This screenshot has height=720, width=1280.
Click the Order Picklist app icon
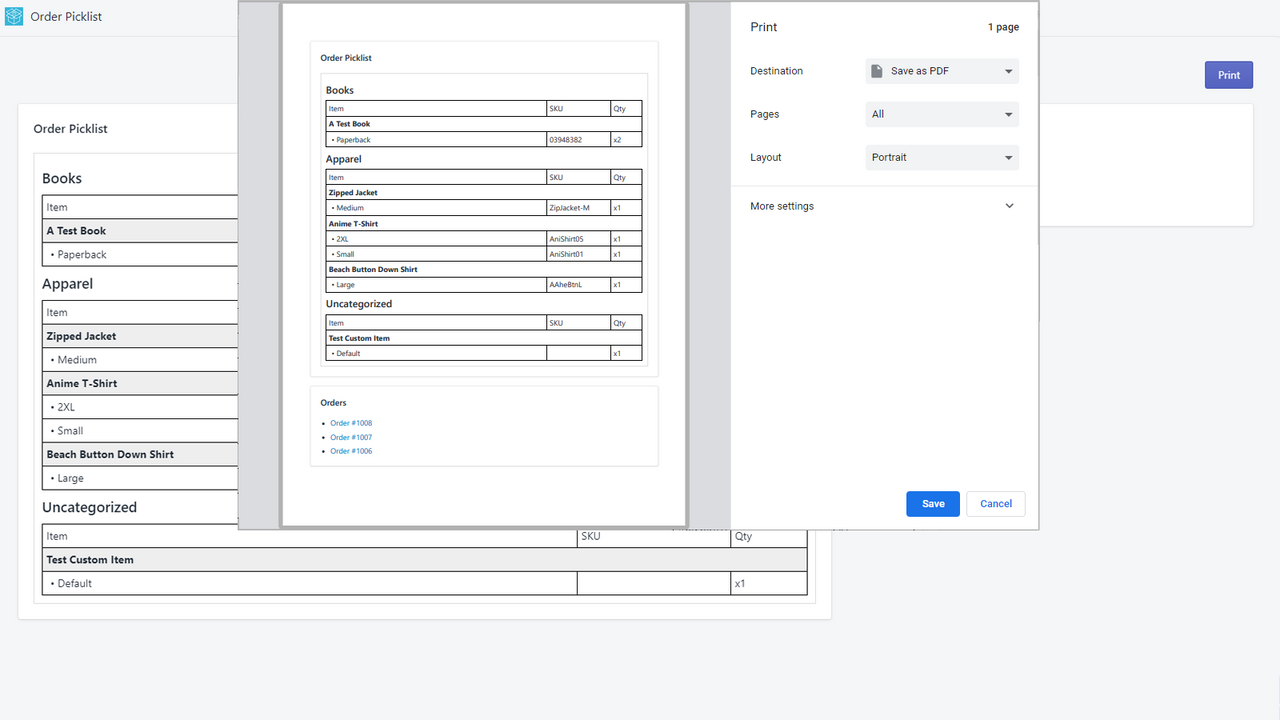14,16
